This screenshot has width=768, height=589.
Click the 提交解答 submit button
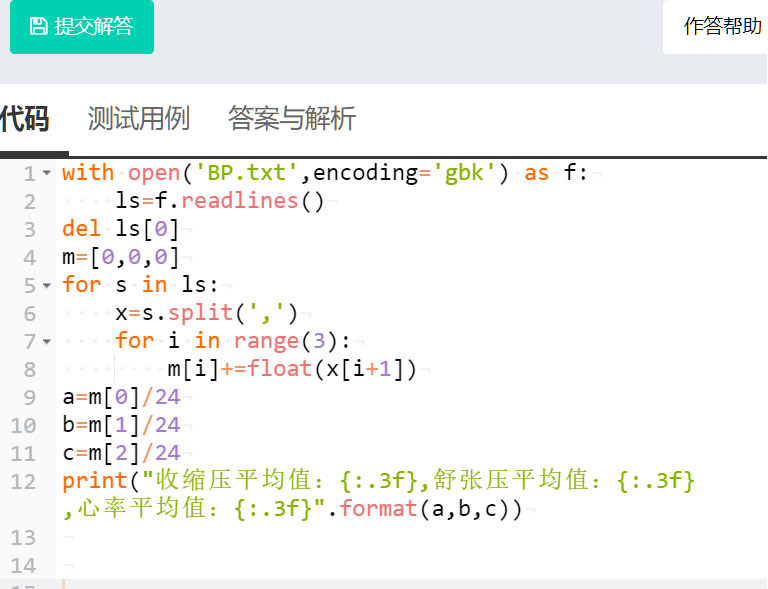click(82, 26)
